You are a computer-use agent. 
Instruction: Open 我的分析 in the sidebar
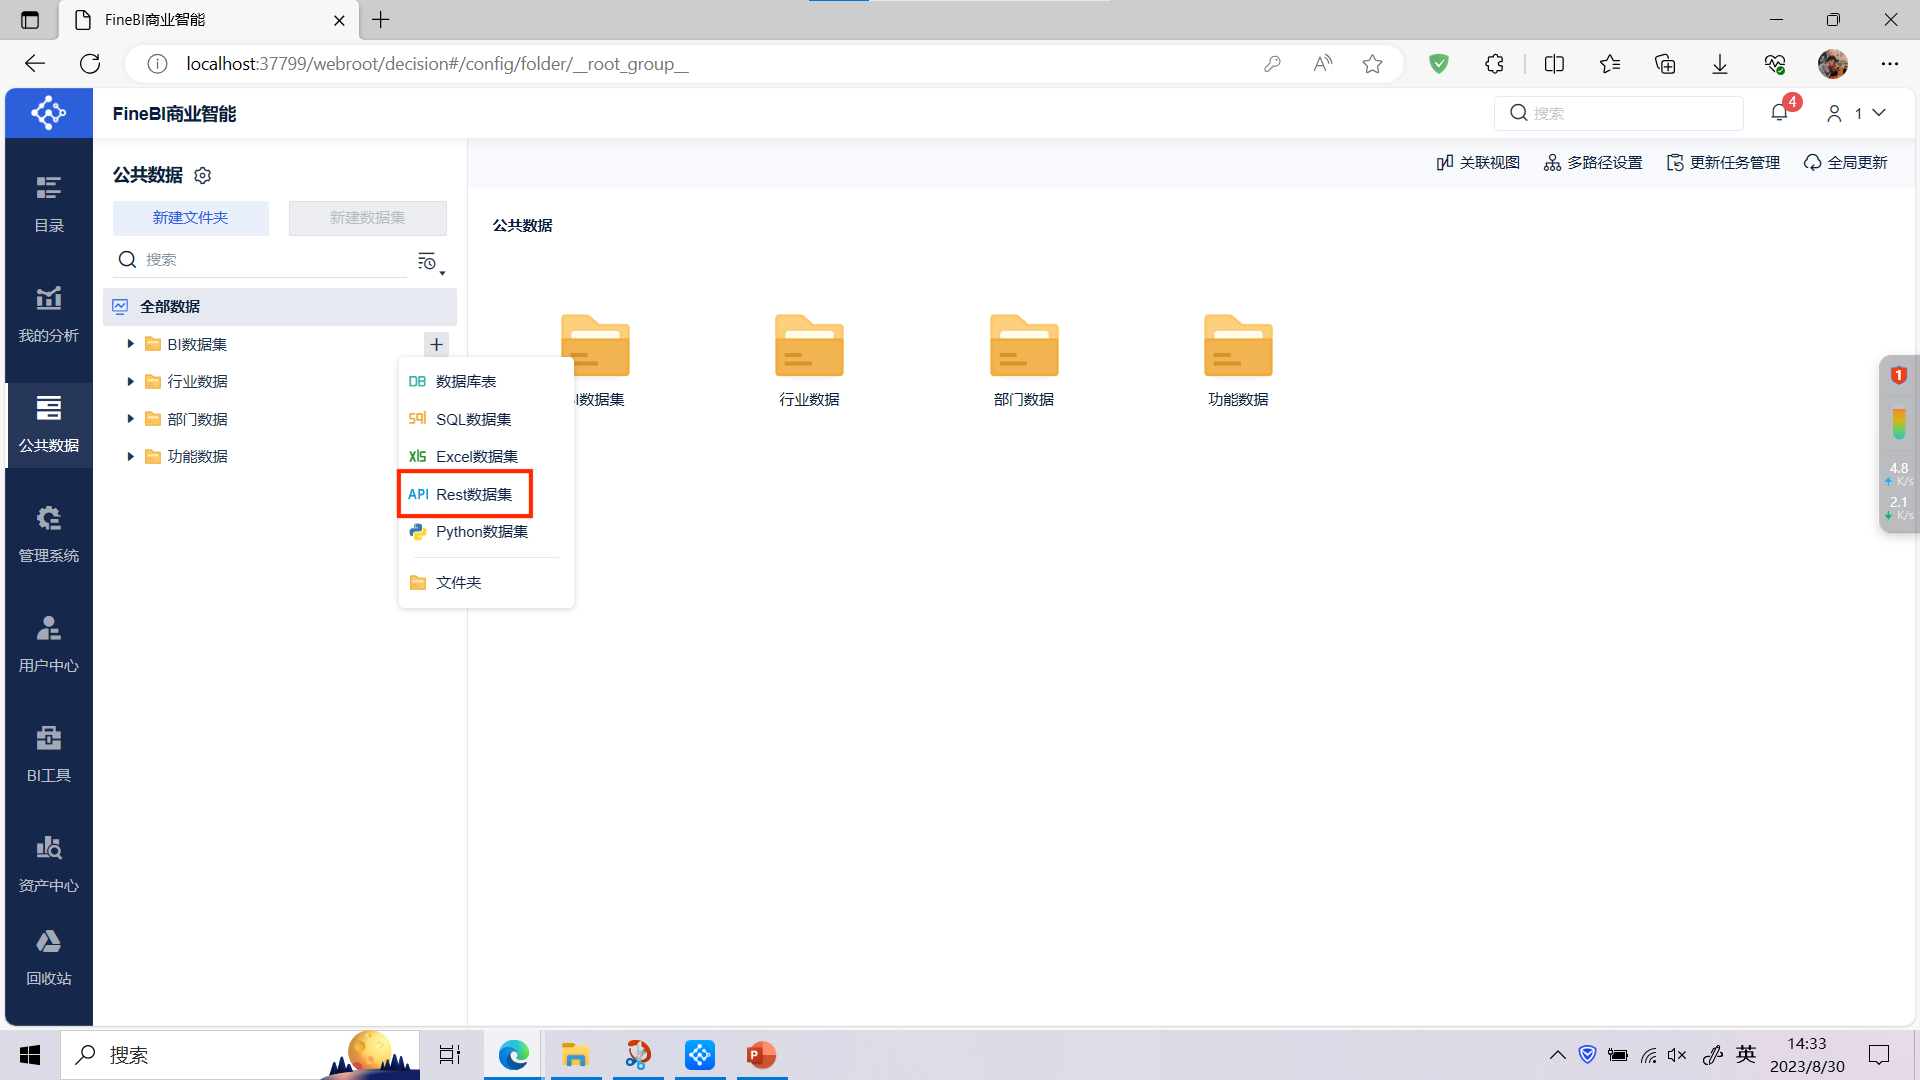pos(48,313)
